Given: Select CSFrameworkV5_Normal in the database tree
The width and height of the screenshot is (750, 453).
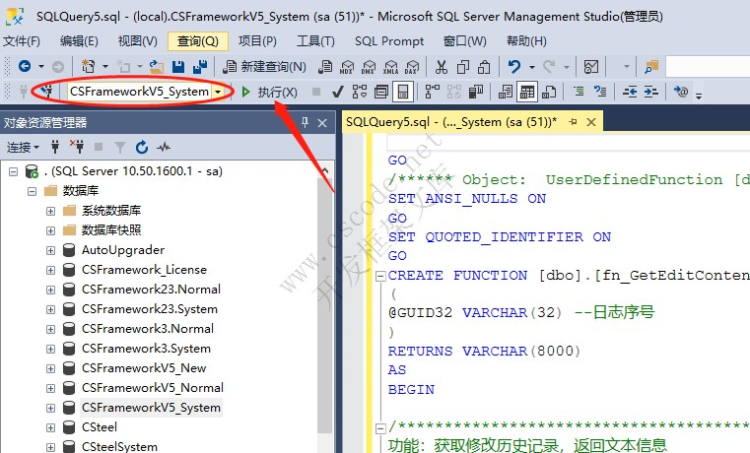Looking at the screenshot, I should pyautogui.click(x=152, y=387).
